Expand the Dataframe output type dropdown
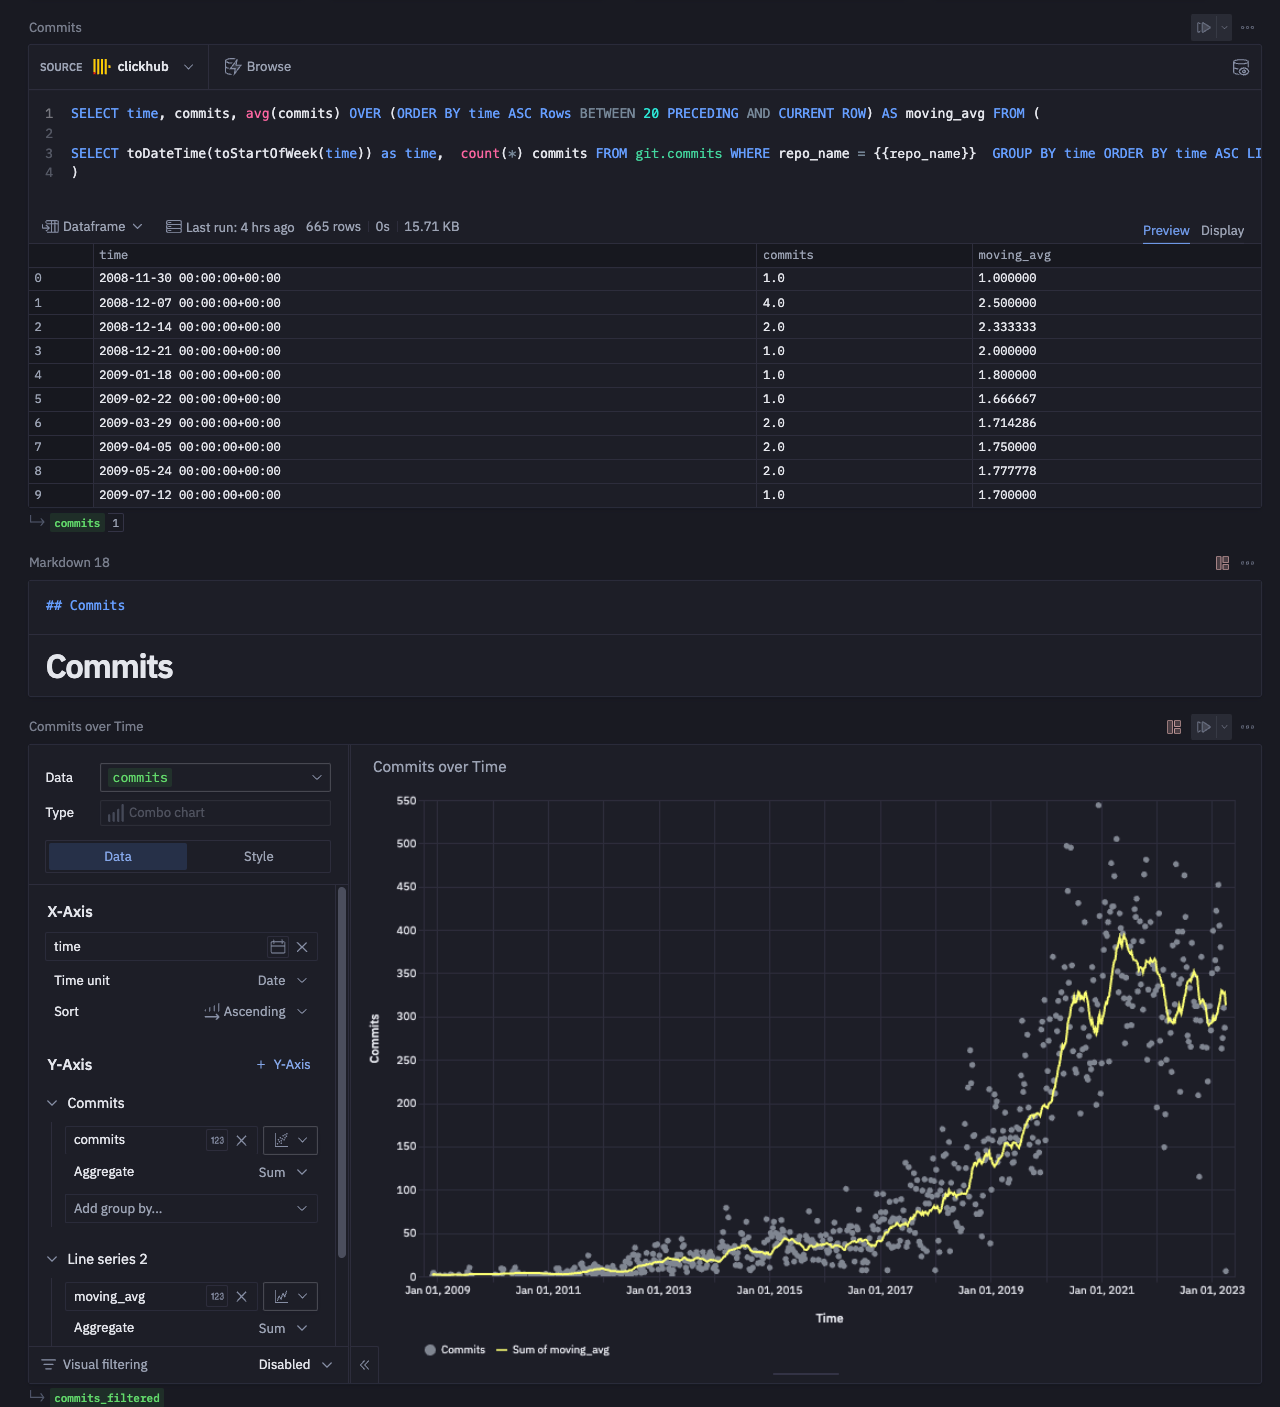Viewport: 1280px width, 1407px height. (93, 227)
